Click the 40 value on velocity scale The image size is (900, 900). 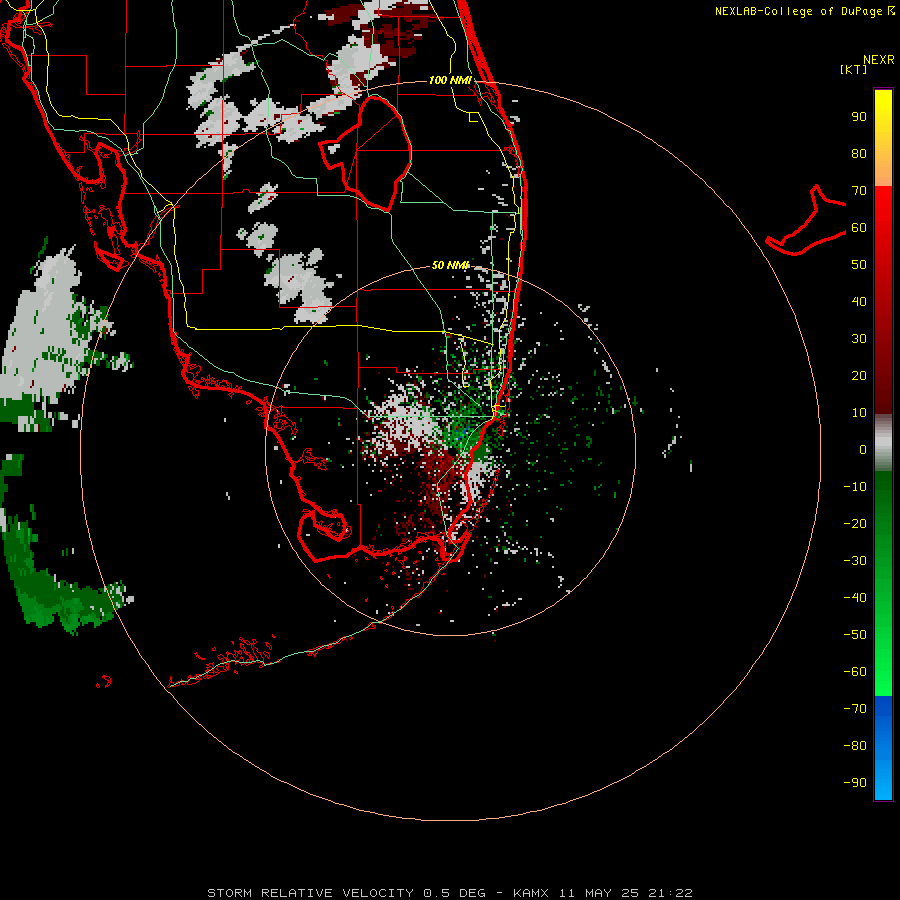pyautogui.click(x=859, y=301)
